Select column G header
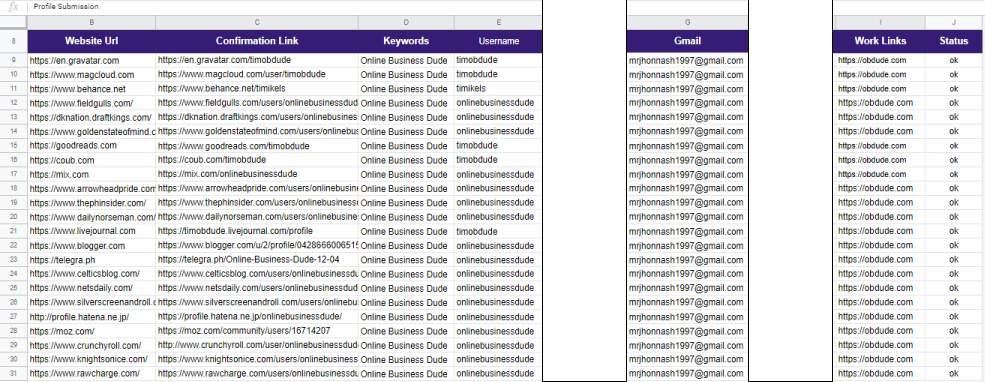Screen dimensions: 985x382 click(x=687, y=23)
